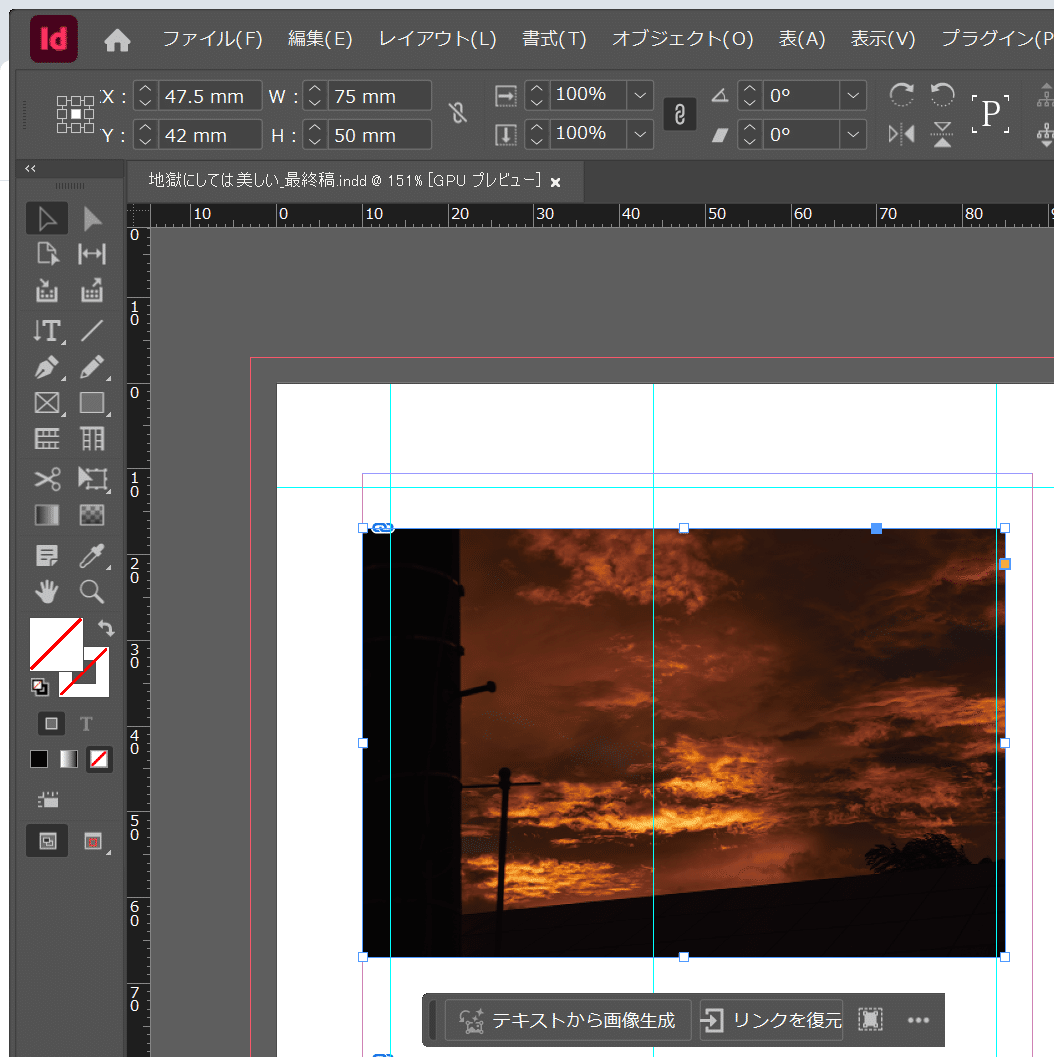The width and height of the screenshot is (1054, 1057).
Task: Step the W width value
Action: tap(315, 96)
